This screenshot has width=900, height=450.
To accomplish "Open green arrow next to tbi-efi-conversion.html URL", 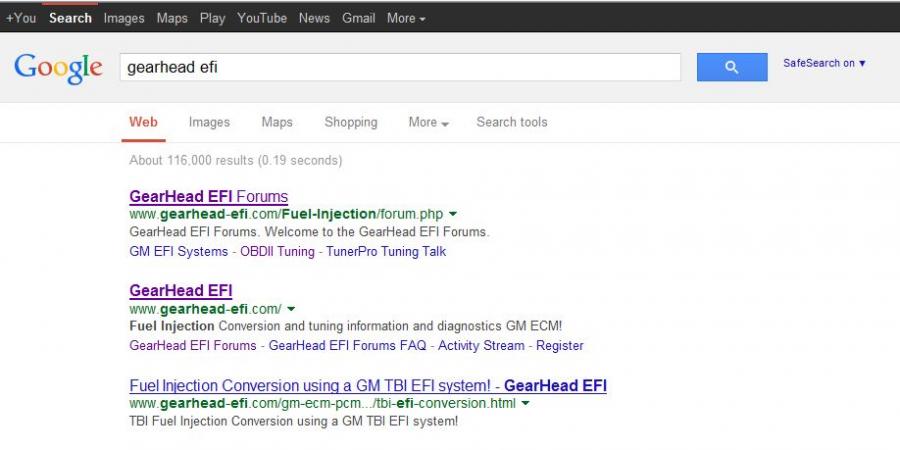I will [525, 404].
